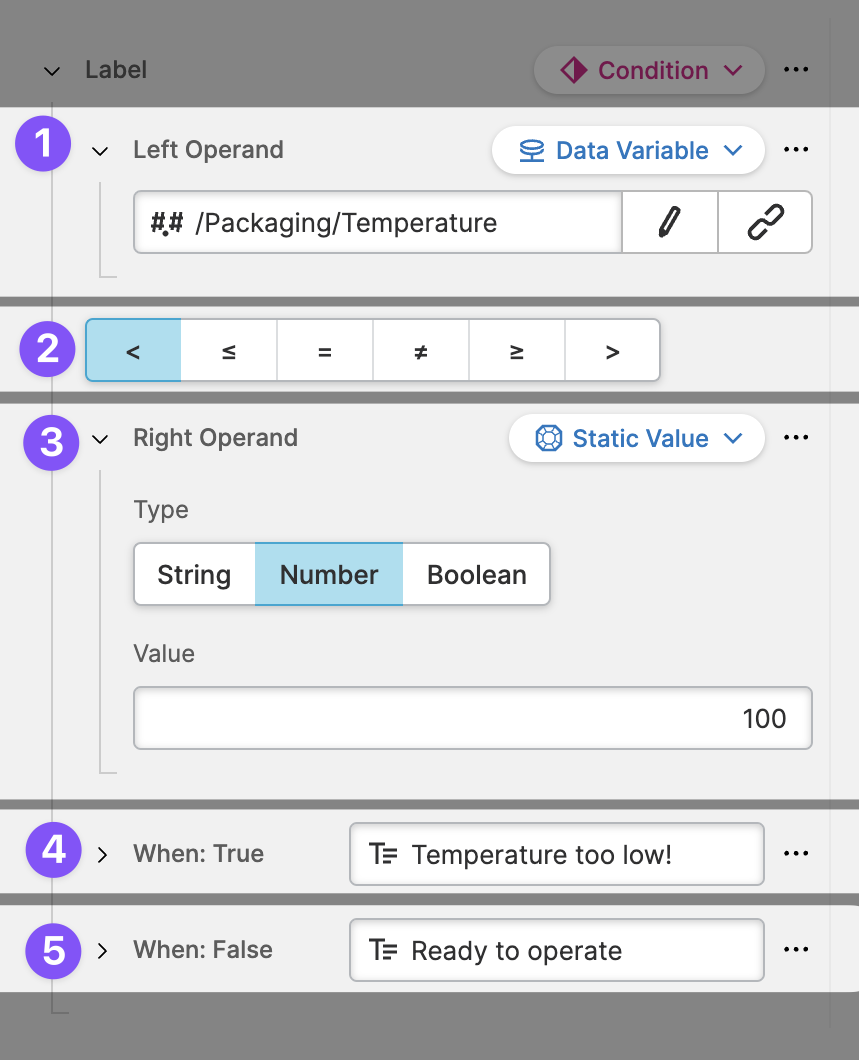This screenshot has height=1060, width=859.
Task: Select the Number type option
Action: (329, 575)
